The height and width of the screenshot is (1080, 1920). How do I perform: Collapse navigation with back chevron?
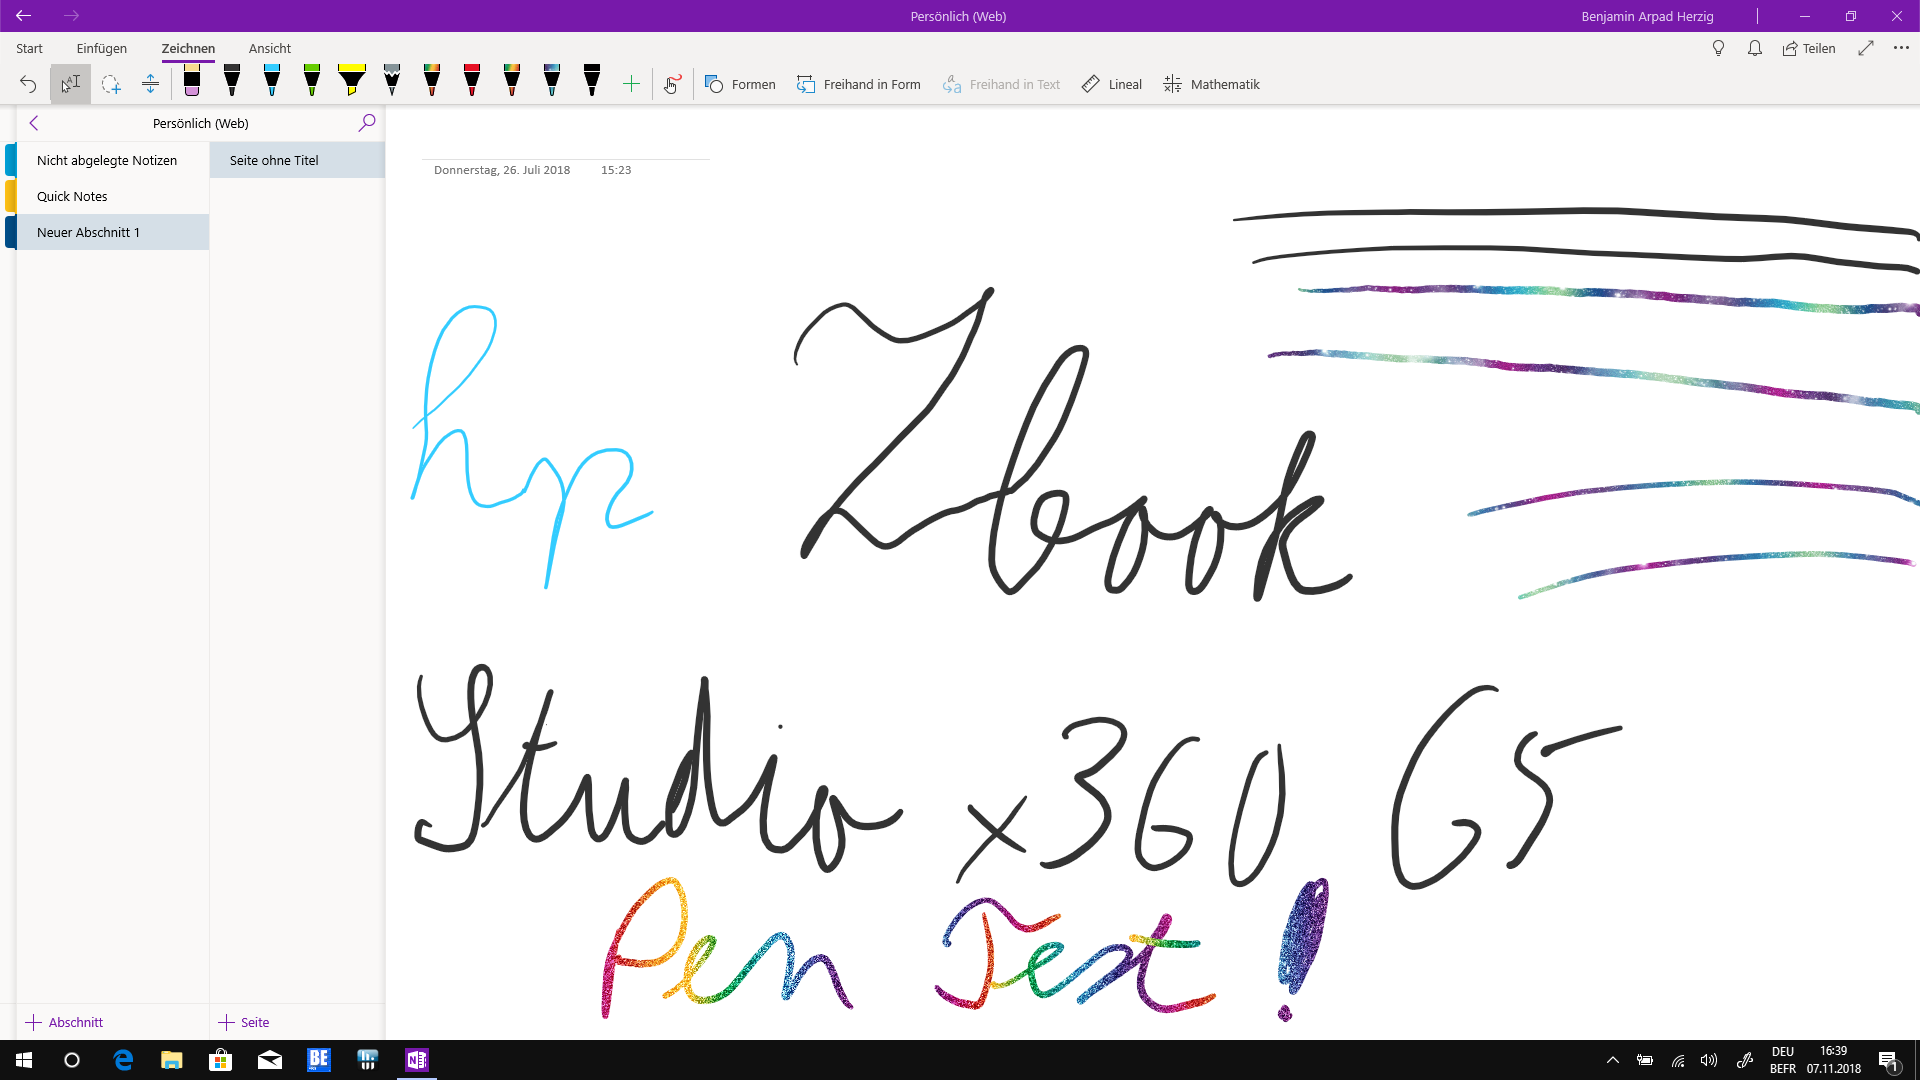(x=34, y=123)
